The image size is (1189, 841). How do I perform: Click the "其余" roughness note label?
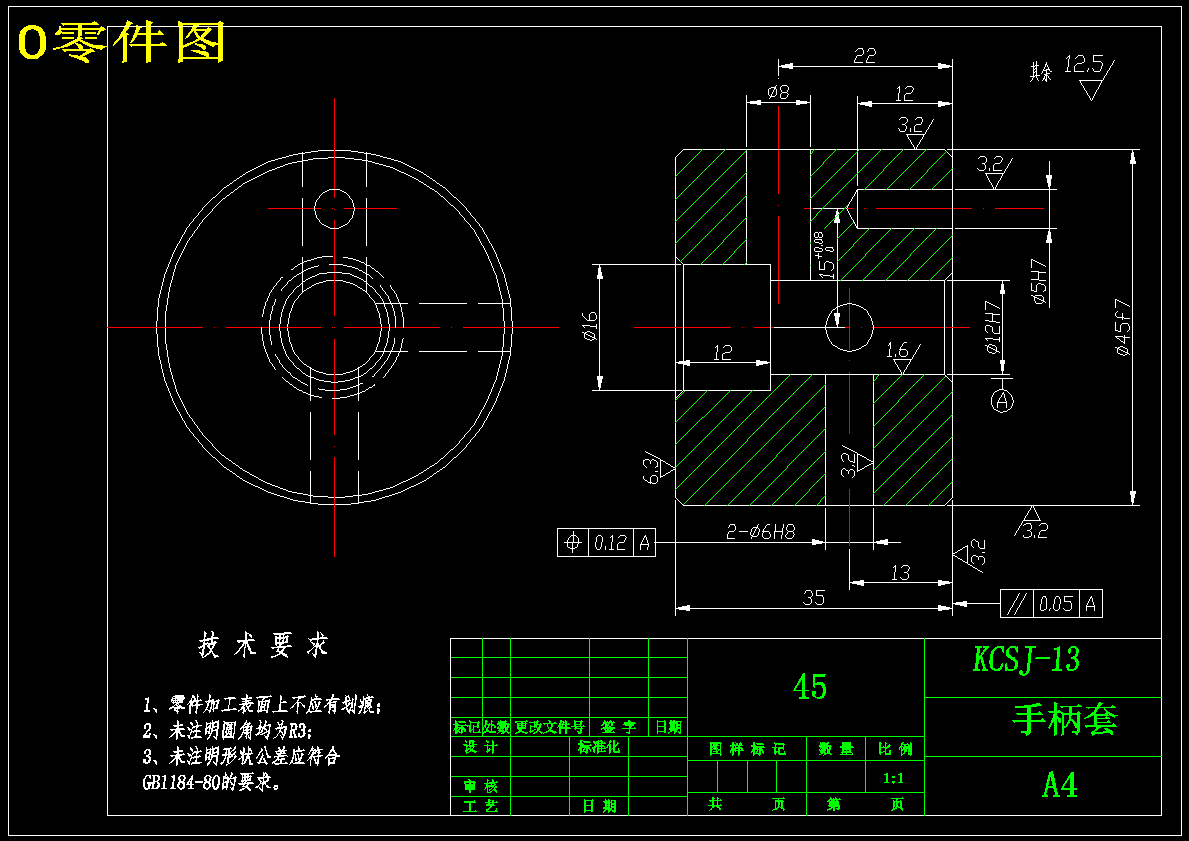[1041, 73]
